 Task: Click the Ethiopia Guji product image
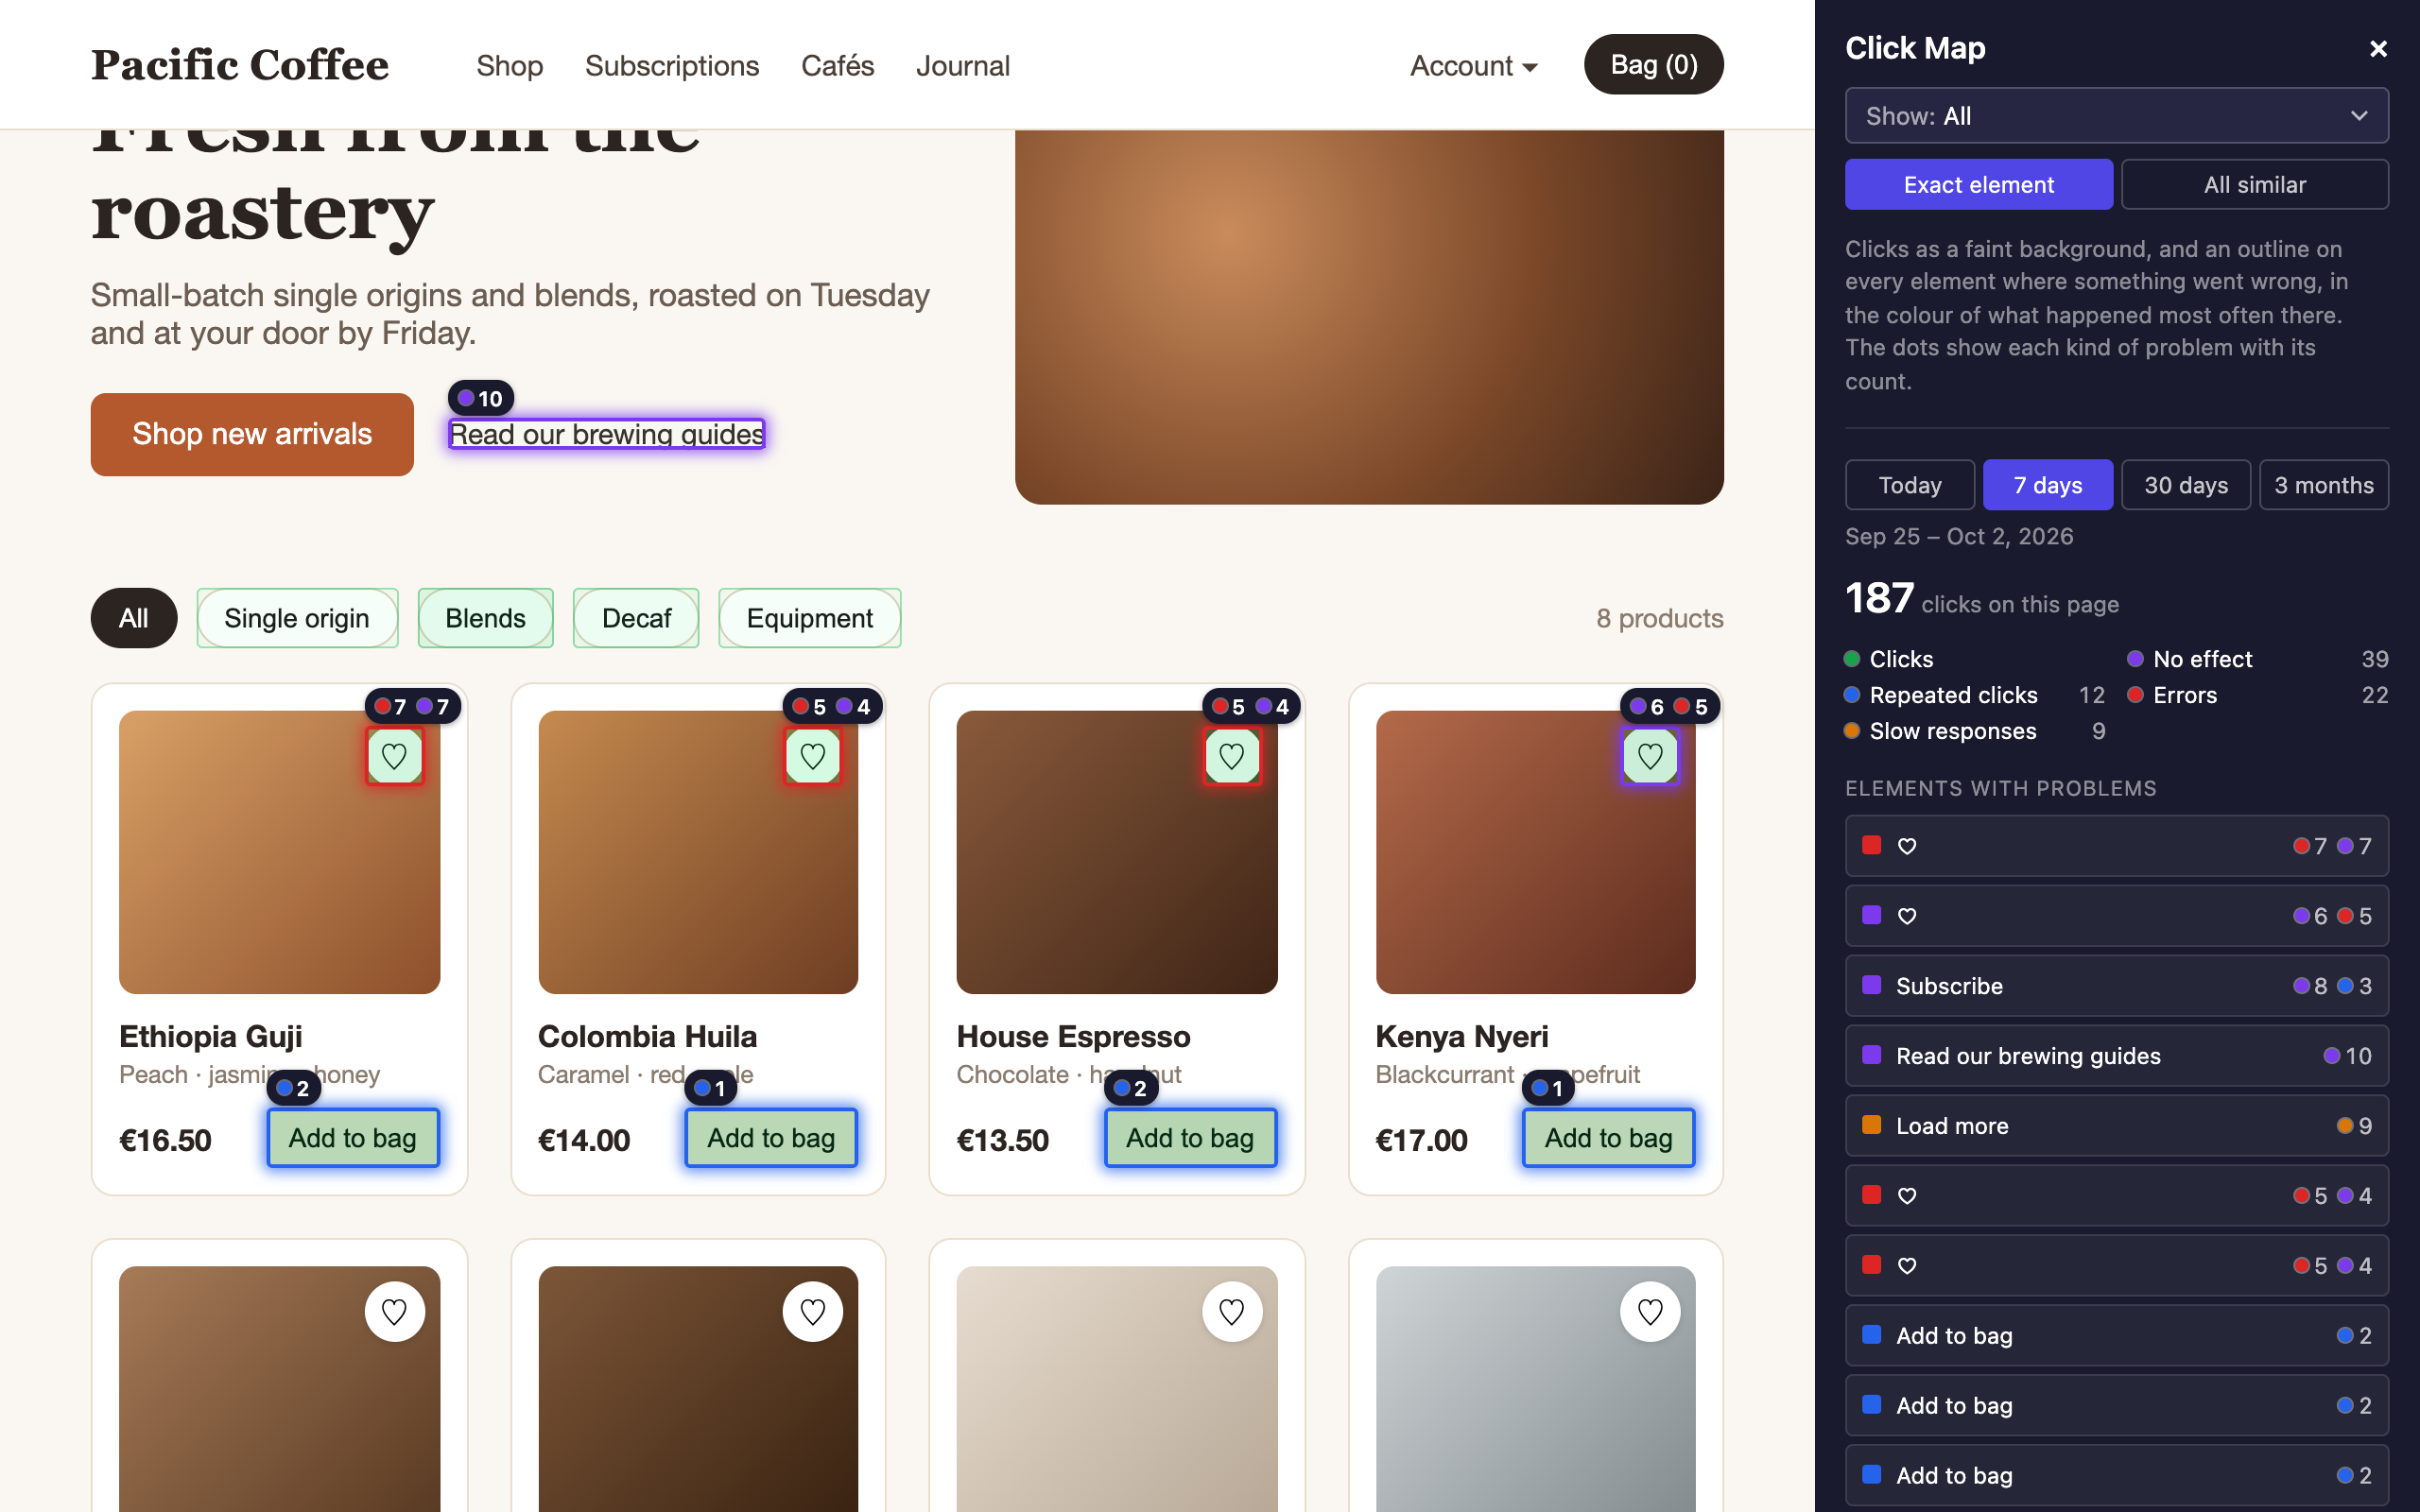click(279, 852)
